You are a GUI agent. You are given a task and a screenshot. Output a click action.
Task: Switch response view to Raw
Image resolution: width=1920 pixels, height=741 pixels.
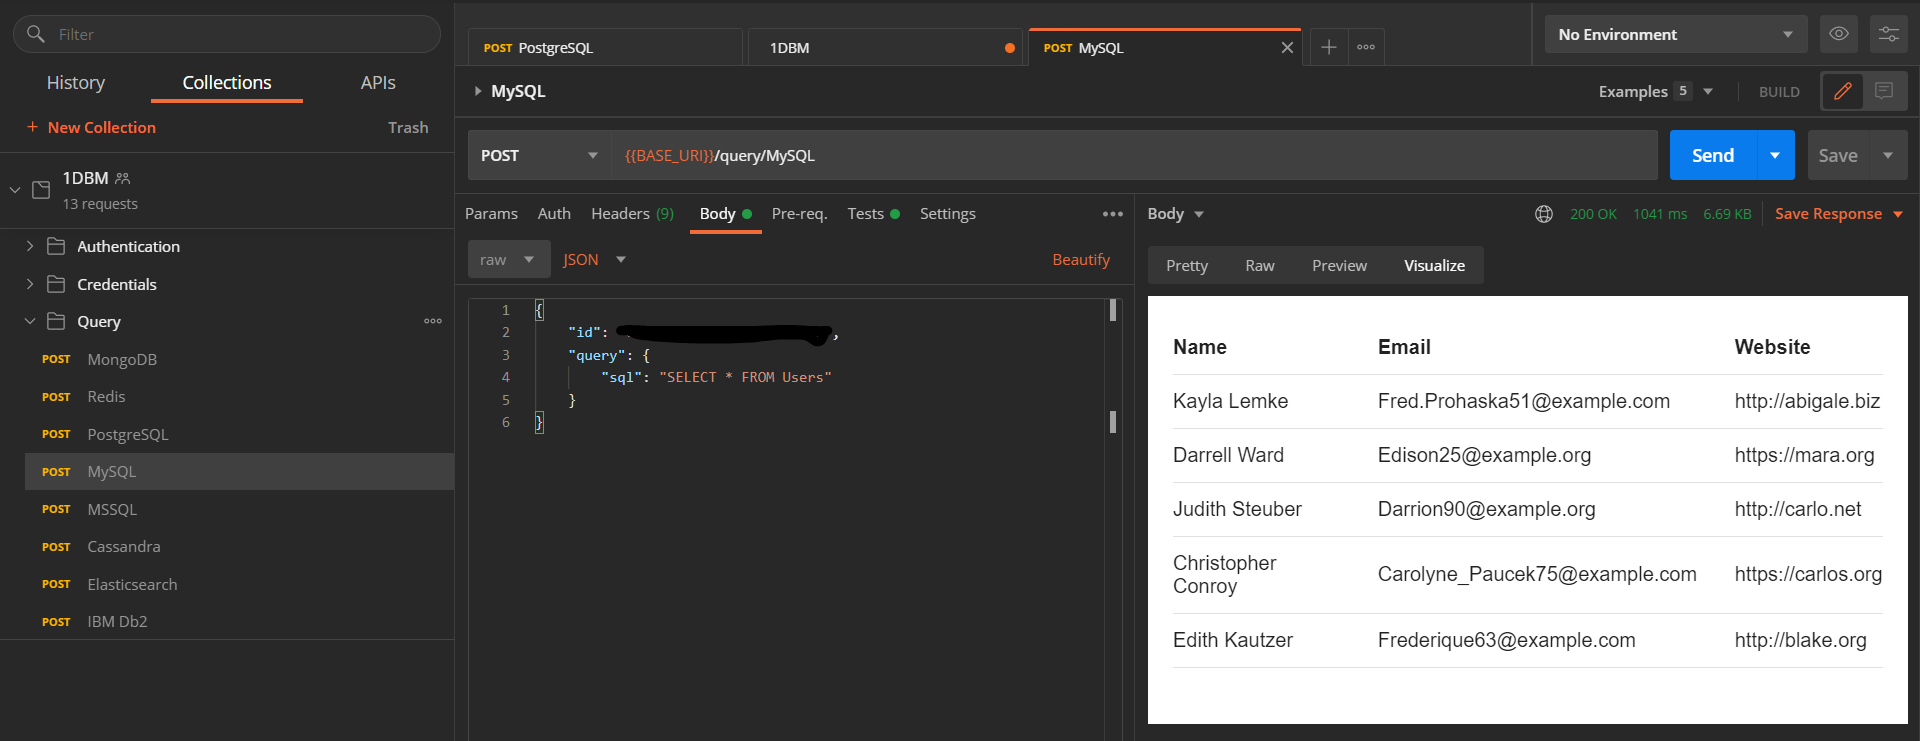(x=1260, y=266)
